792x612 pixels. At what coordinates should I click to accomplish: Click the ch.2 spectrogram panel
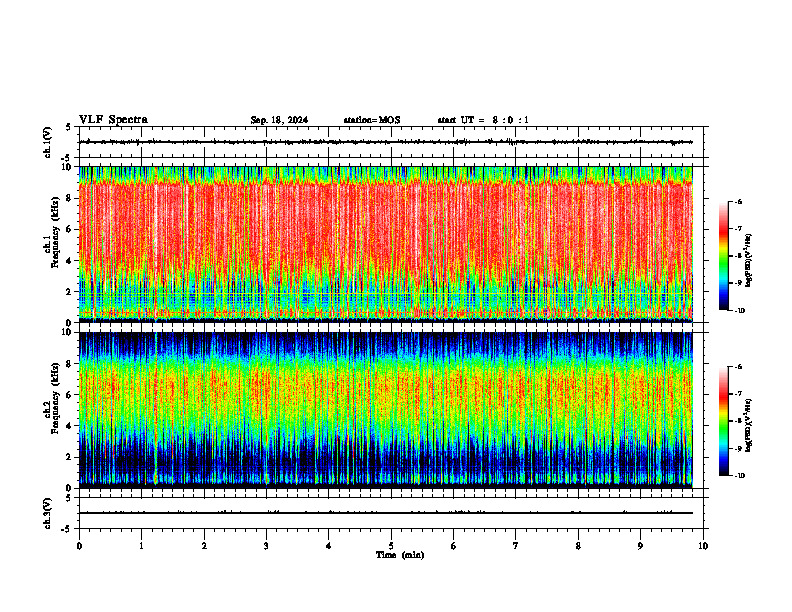click(386, 410)
